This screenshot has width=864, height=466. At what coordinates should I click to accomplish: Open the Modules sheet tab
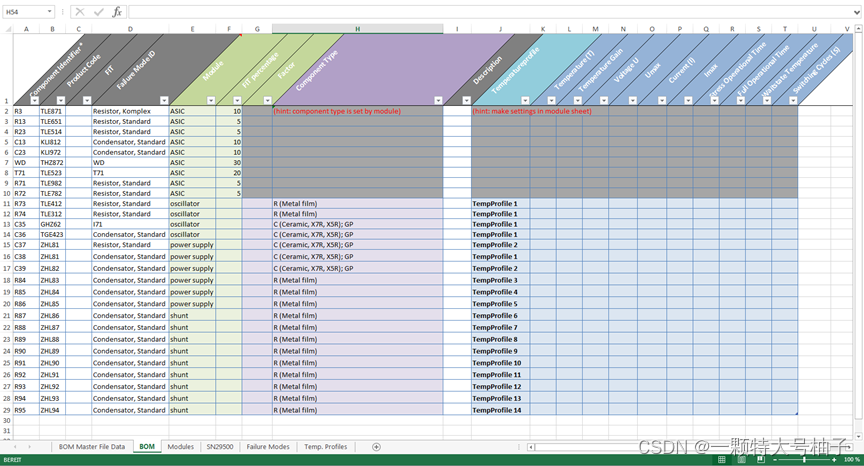tap(181, 447)
